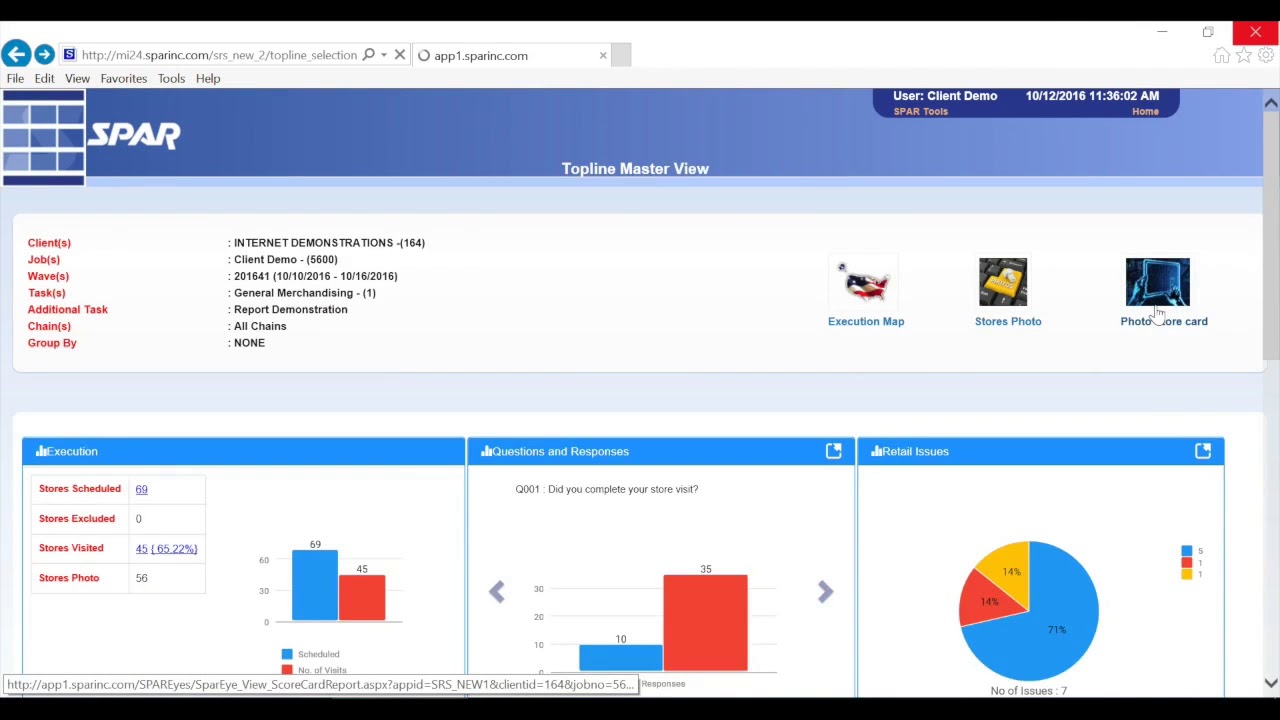Viewport: 1280px width, 720px height.
Task: Click the Execution panel header
Action: (243, 452)
